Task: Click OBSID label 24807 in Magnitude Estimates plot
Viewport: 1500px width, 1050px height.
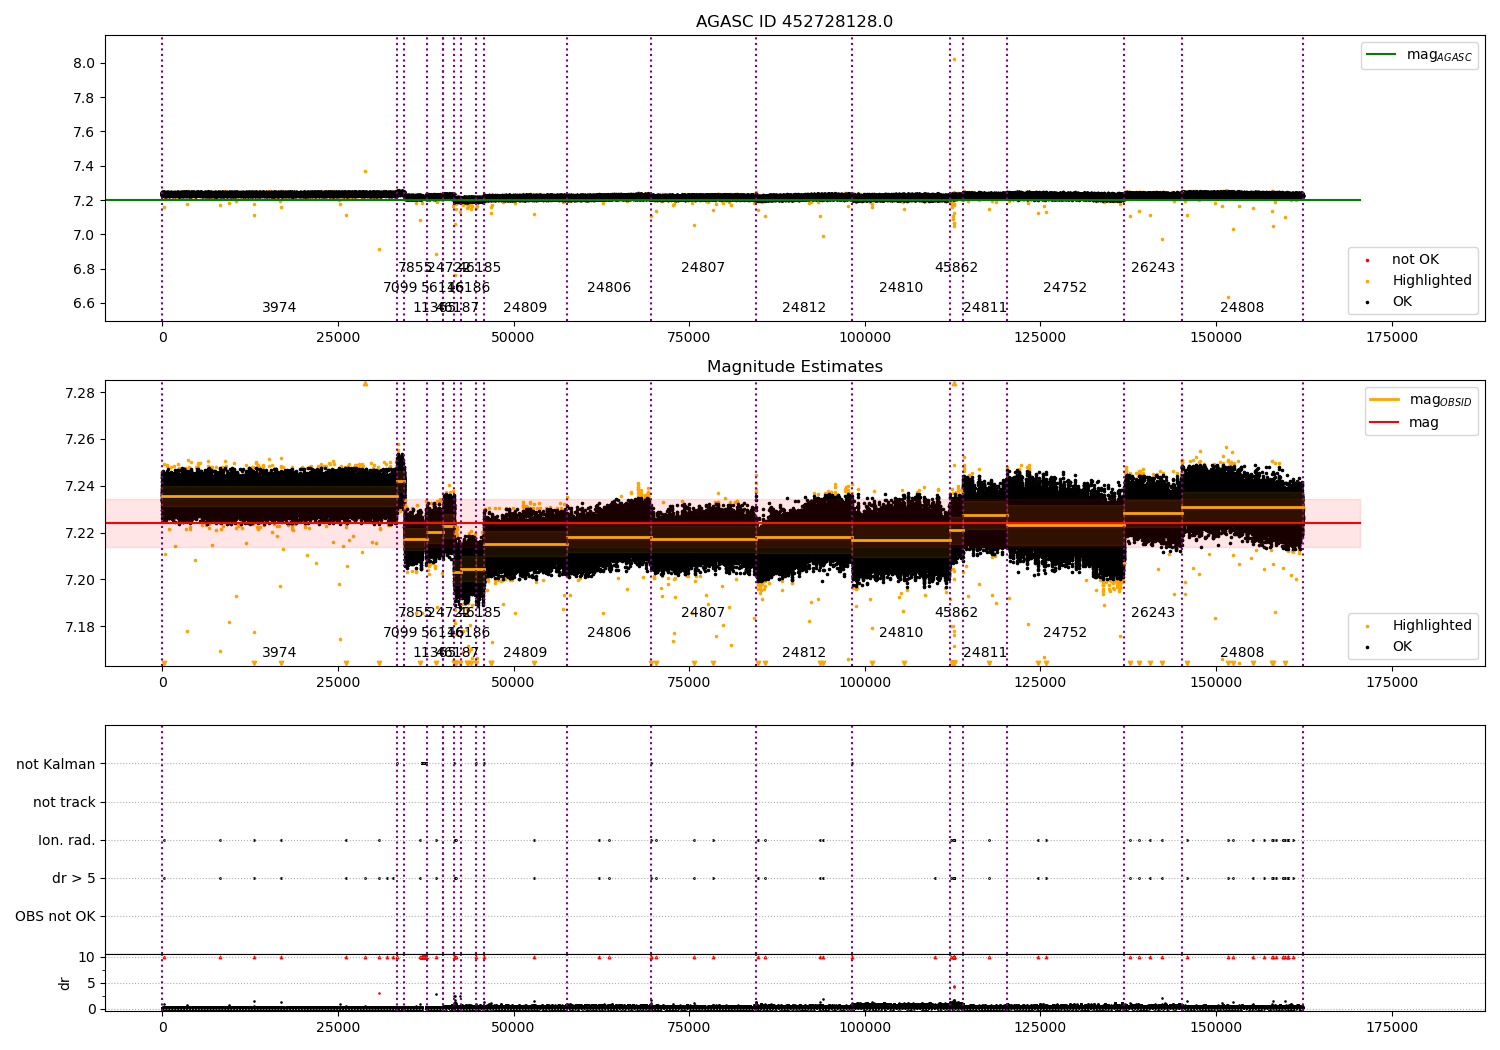Action: [x=703, y=613]
